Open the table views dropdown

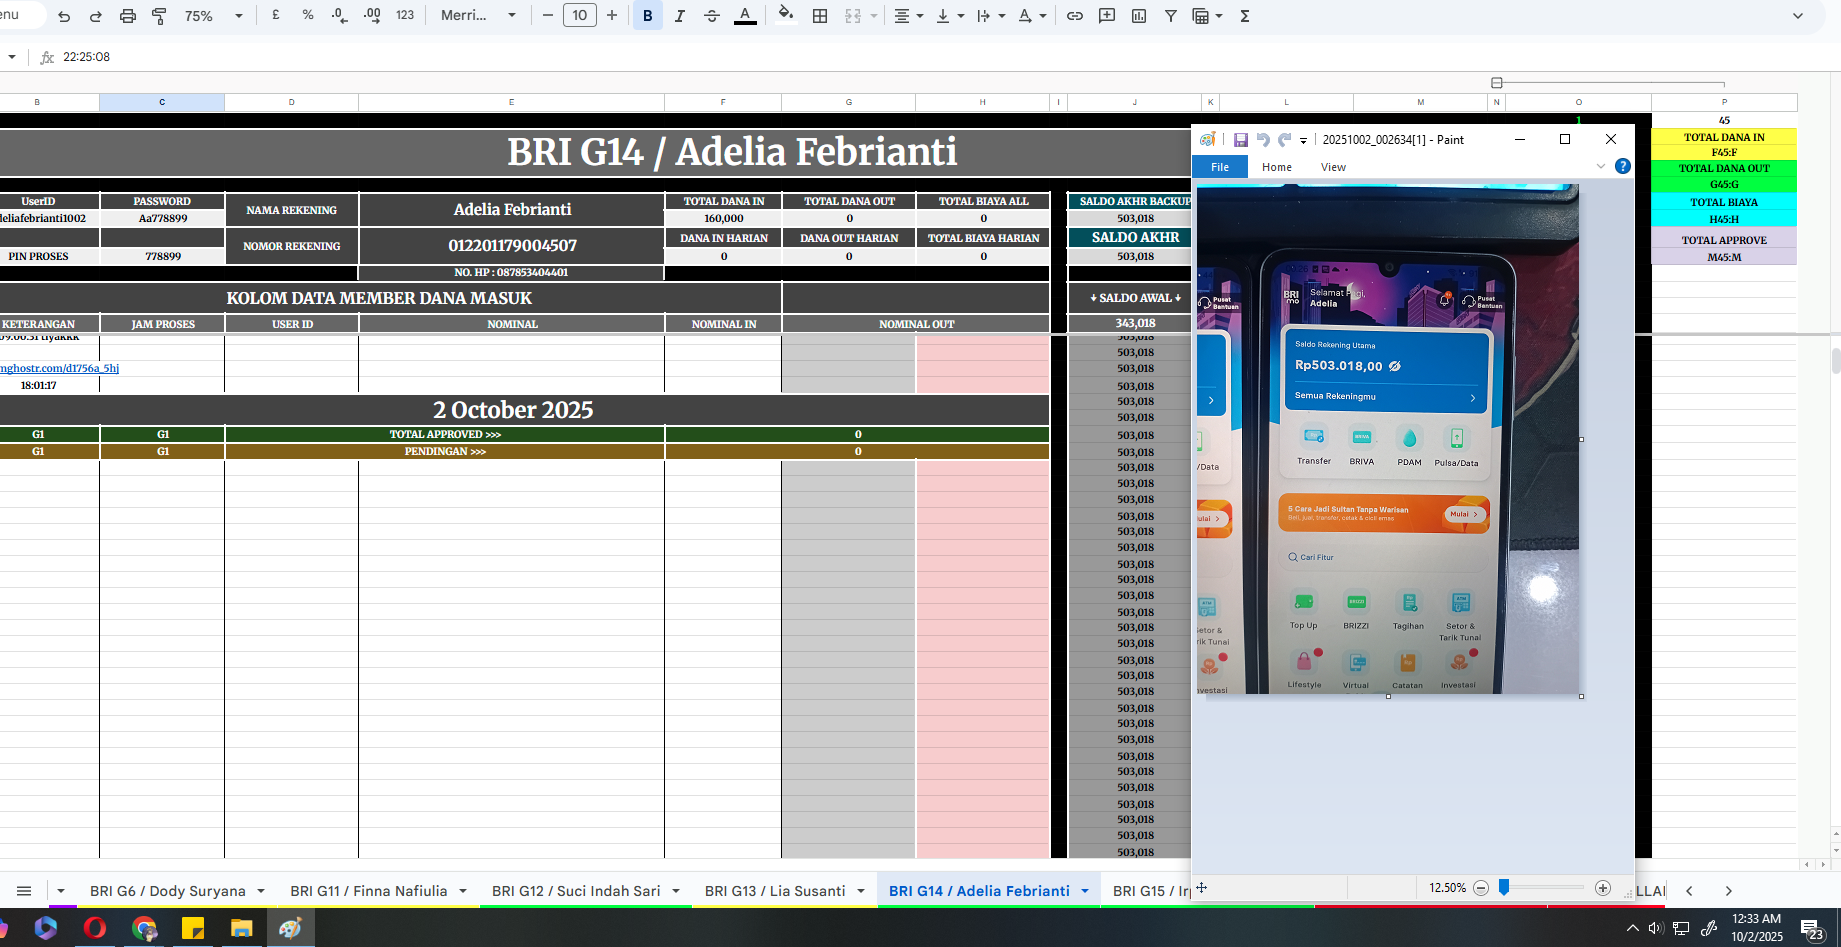(1208, 16)
